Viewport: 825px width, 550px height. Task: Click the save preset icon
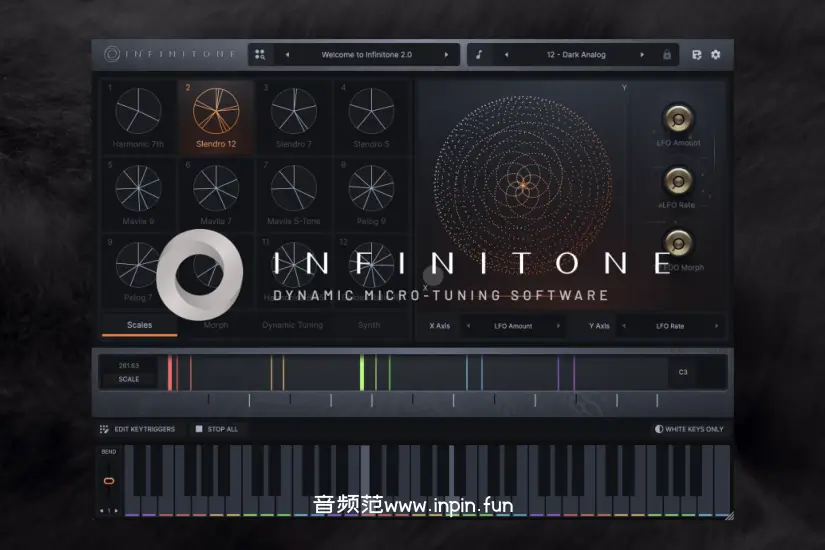(x=697, y=54)
